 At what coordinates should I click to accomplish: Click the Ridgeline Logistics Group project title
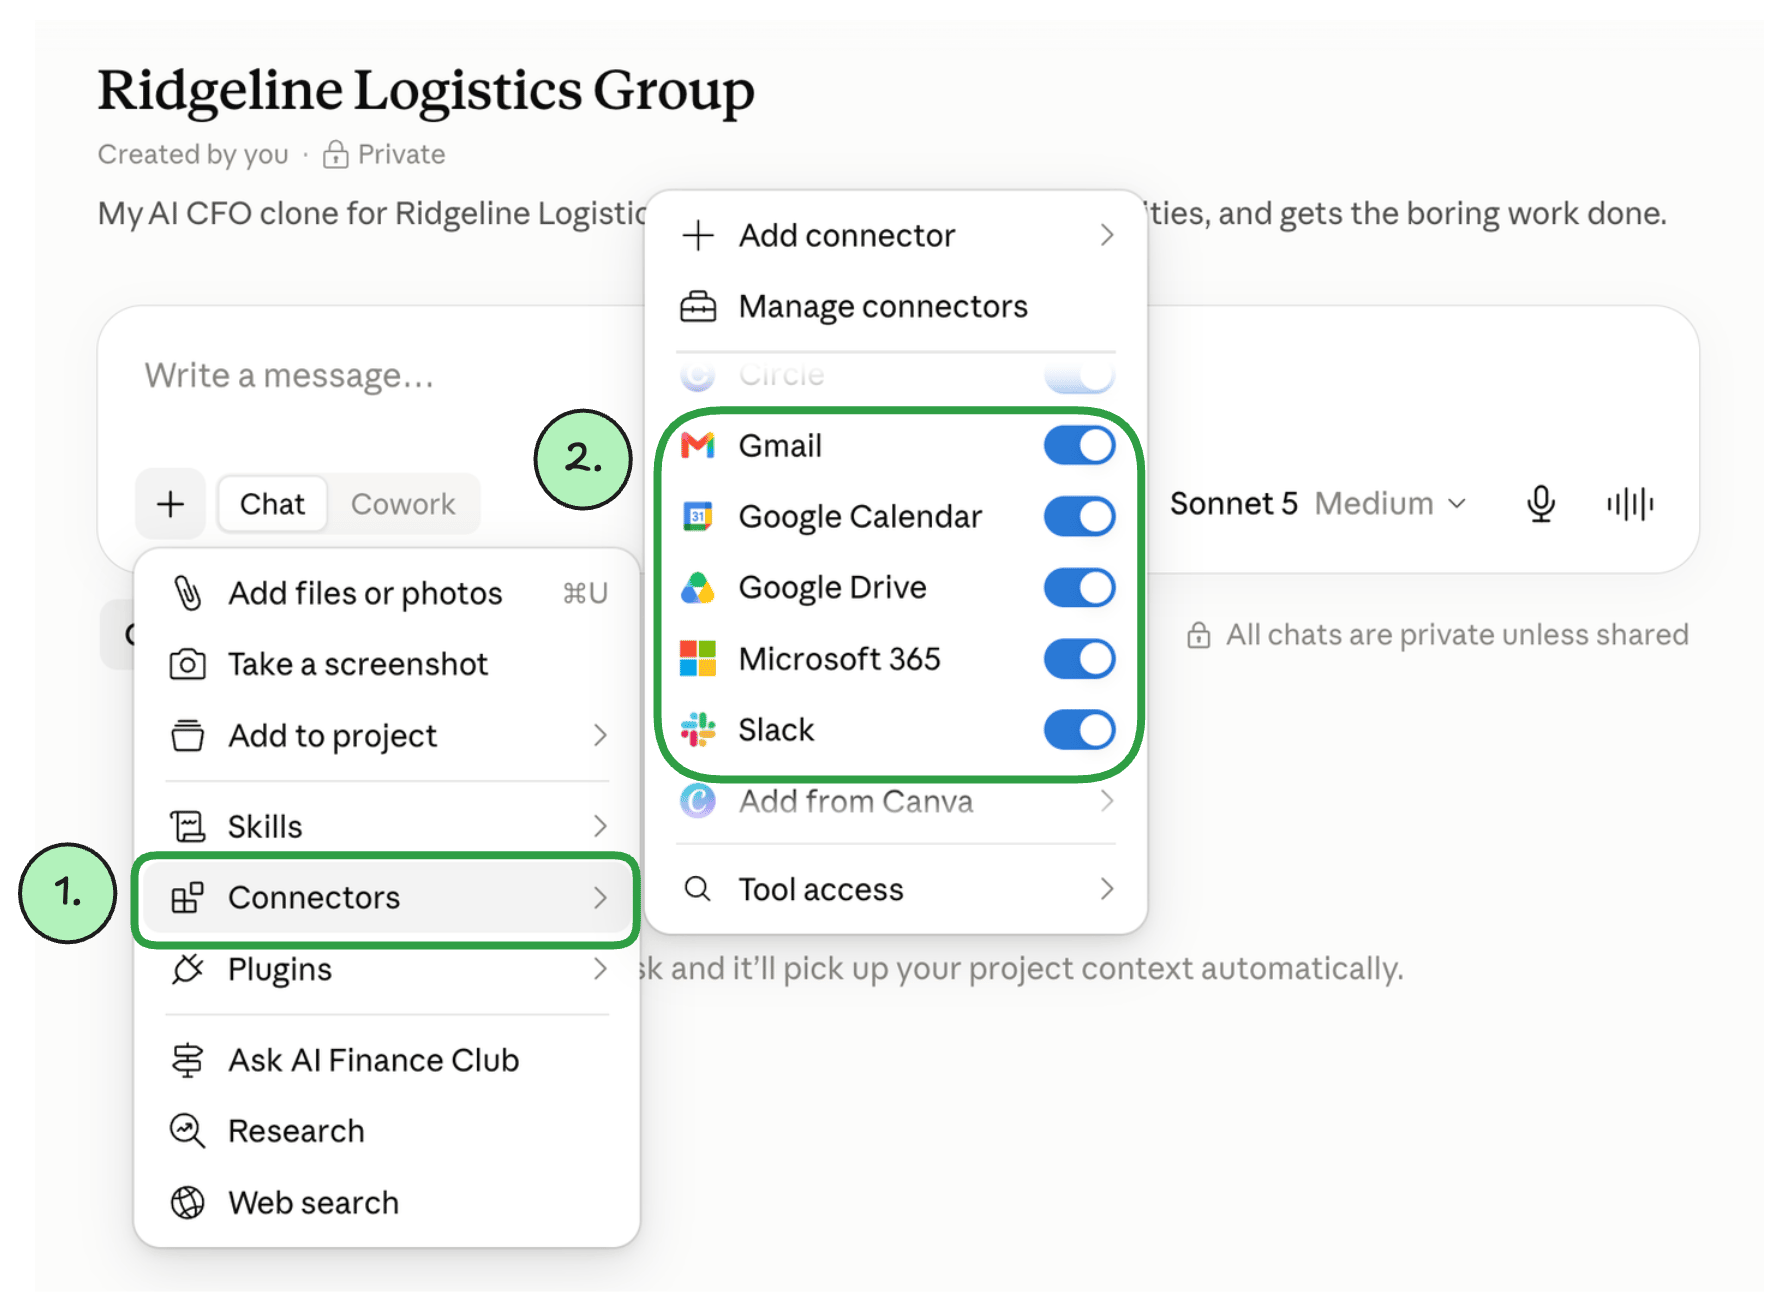coord(426,91)
